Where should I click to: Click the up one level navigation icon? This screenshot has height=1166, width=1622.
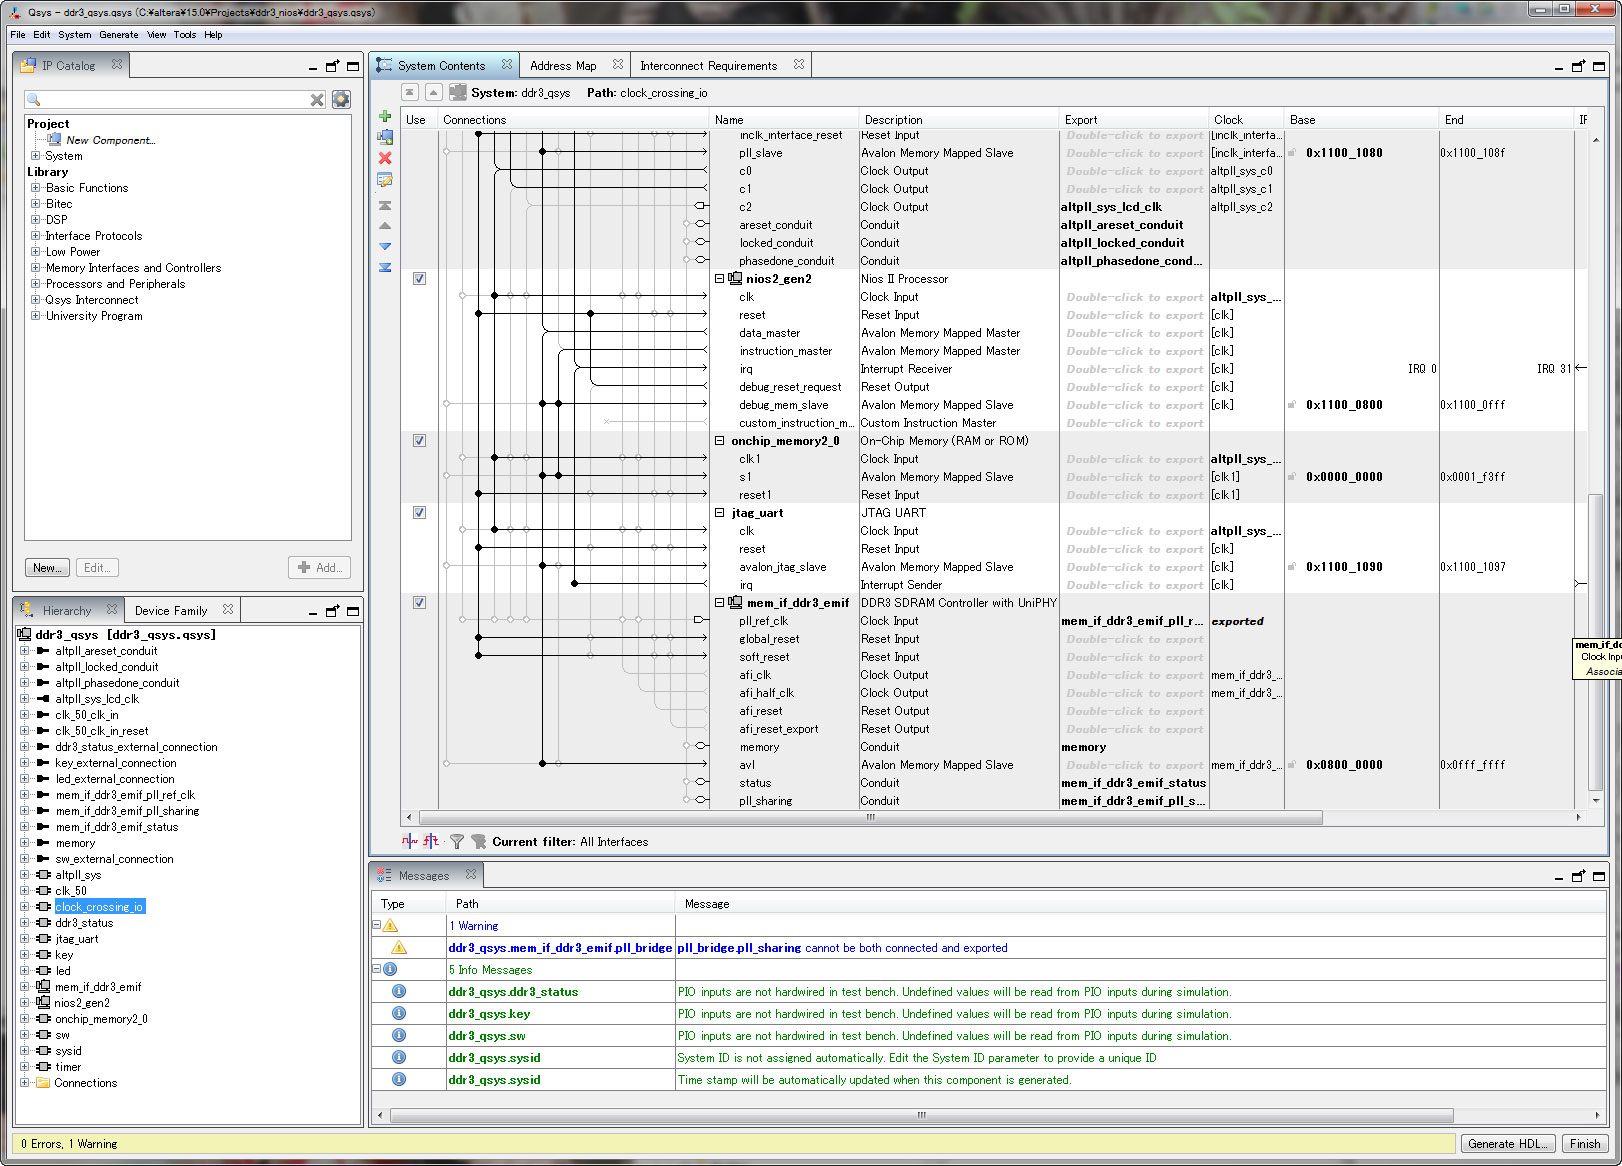[433, 92]
